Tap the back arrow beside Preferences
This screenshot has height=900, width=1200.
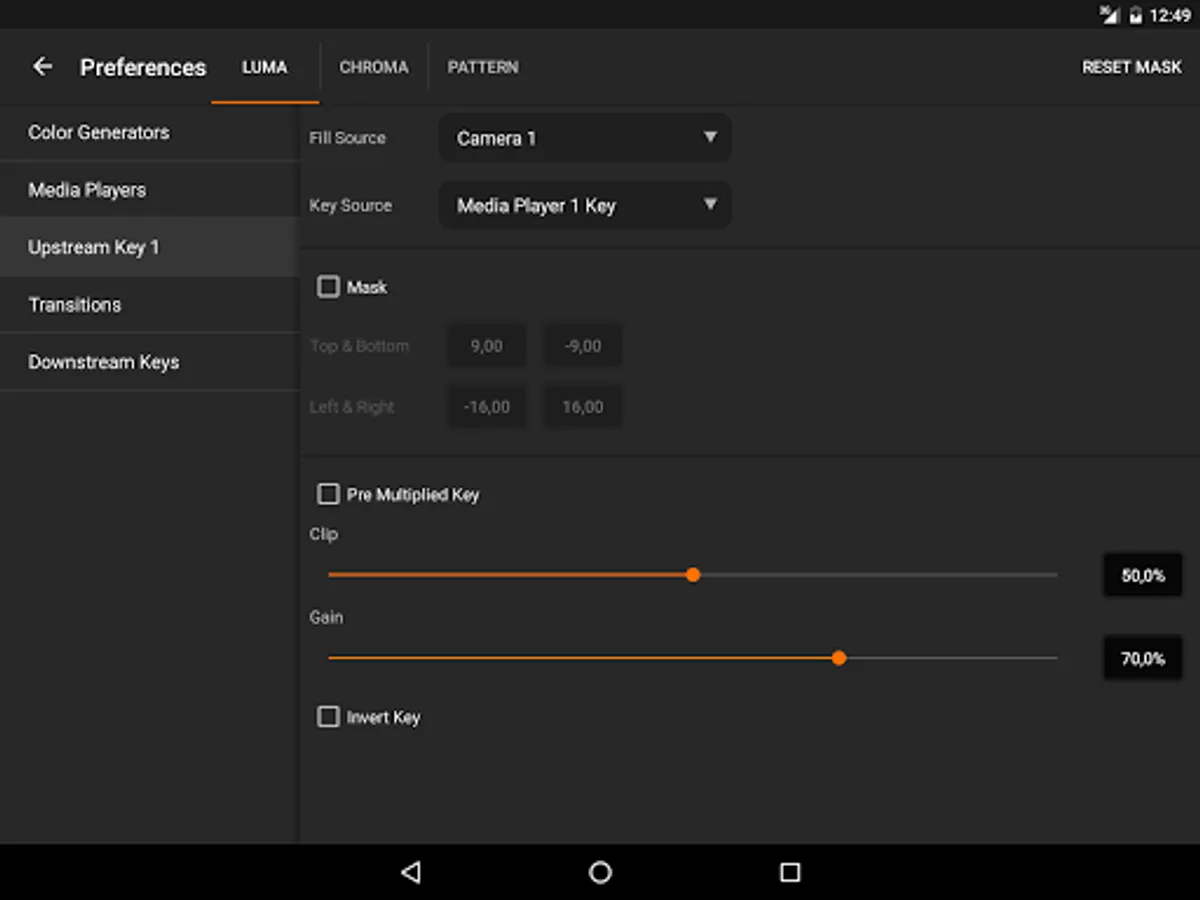coord(42,67)
